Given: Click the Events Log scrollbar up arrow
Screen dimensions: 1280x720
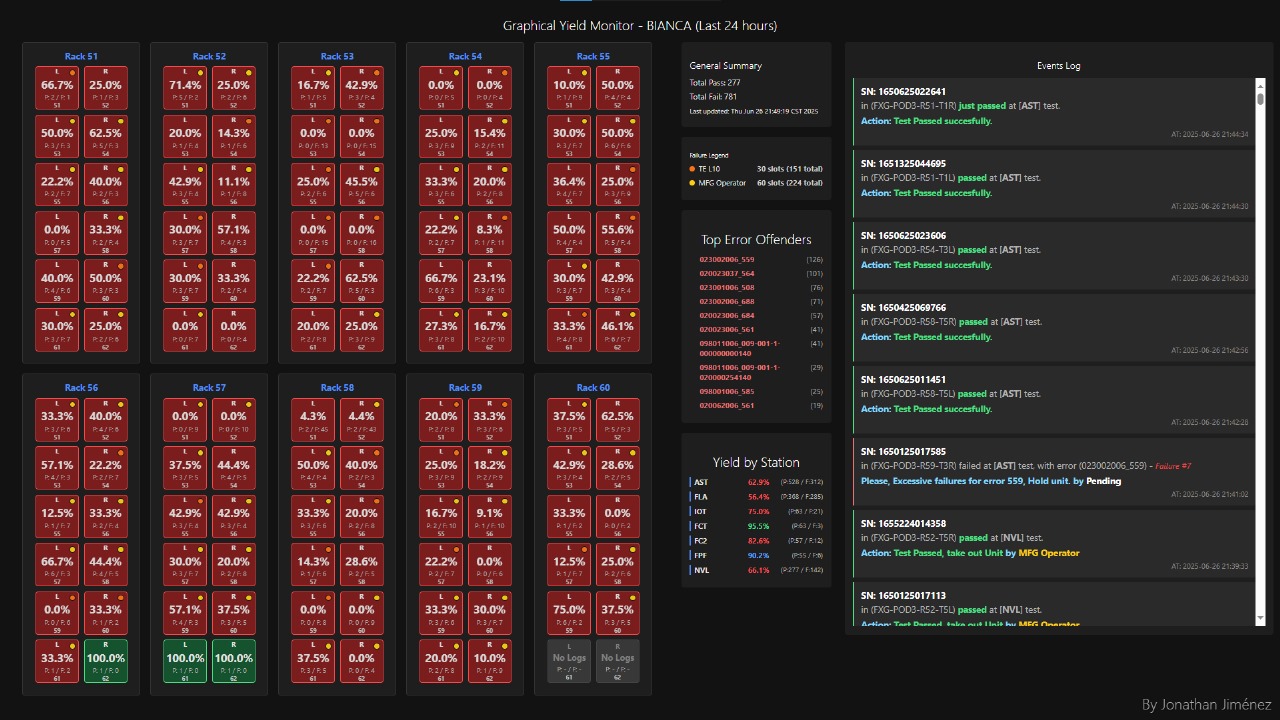Looking at the screenshot, I should (x=1260, y=84).
